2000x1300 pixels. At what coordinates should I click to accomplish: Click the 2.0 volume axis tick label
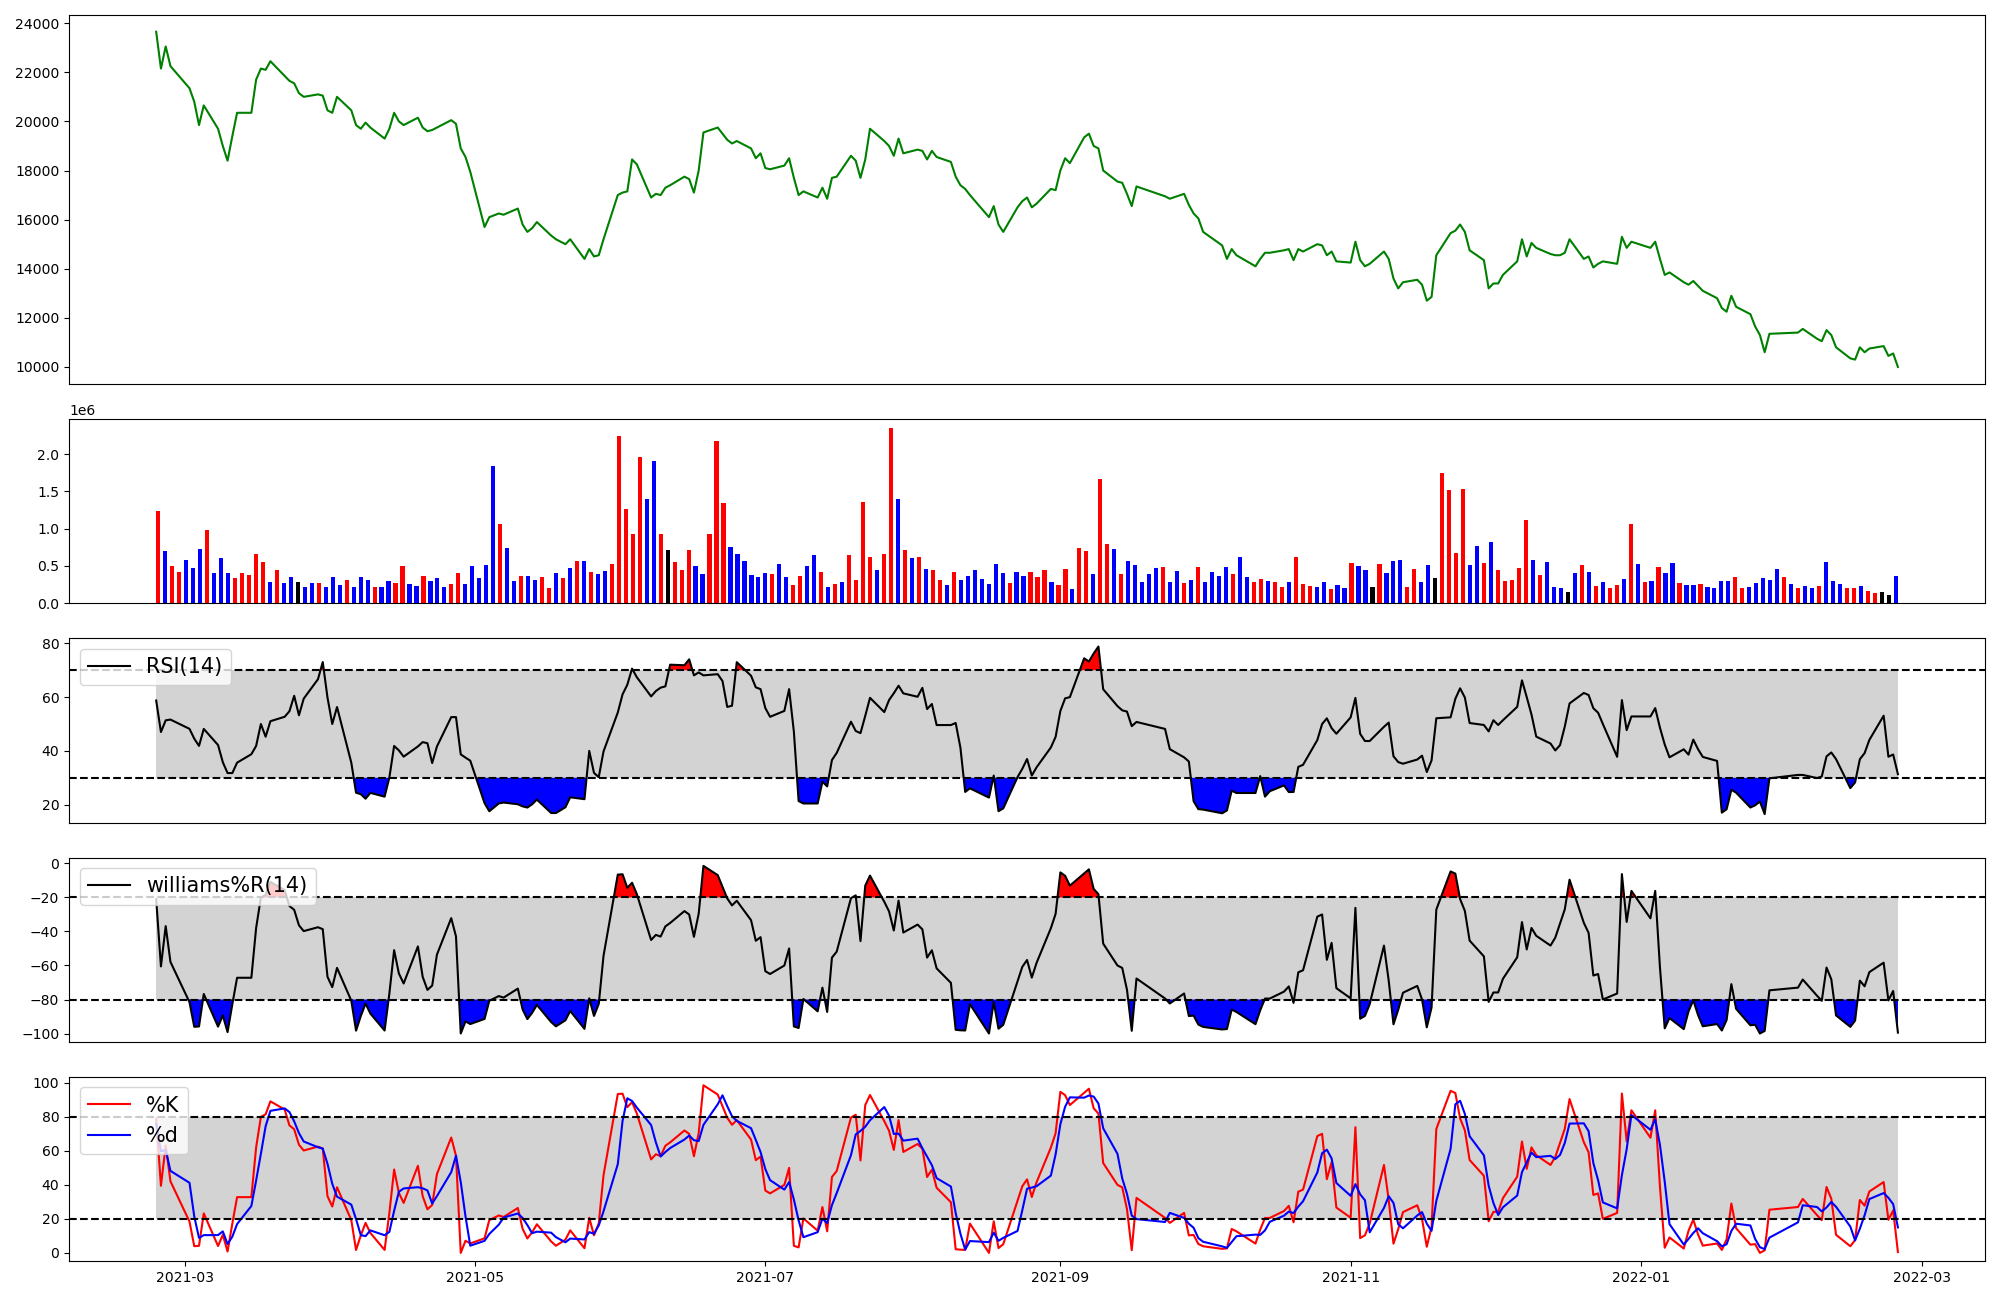(x=47, y=455)
